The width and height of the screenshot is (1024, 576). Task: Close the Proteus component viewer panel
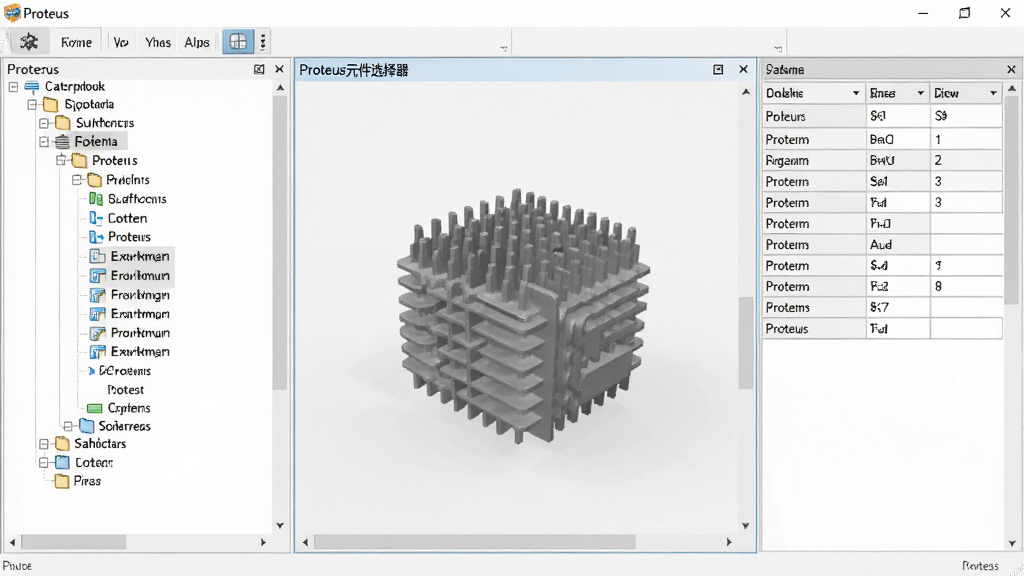point(743,69)
